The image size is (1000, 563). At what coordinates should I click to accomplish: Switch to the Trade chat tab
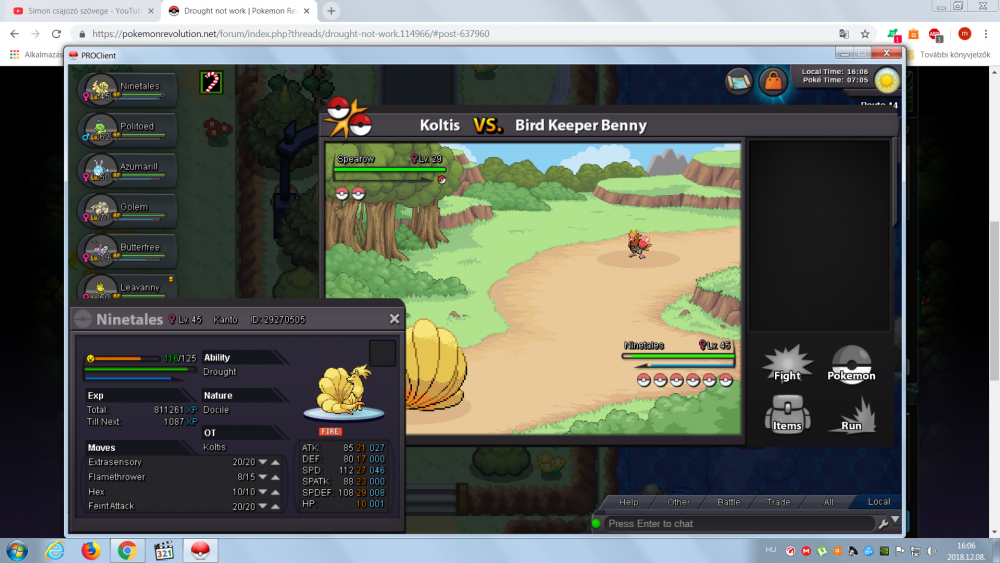point(778,502)
